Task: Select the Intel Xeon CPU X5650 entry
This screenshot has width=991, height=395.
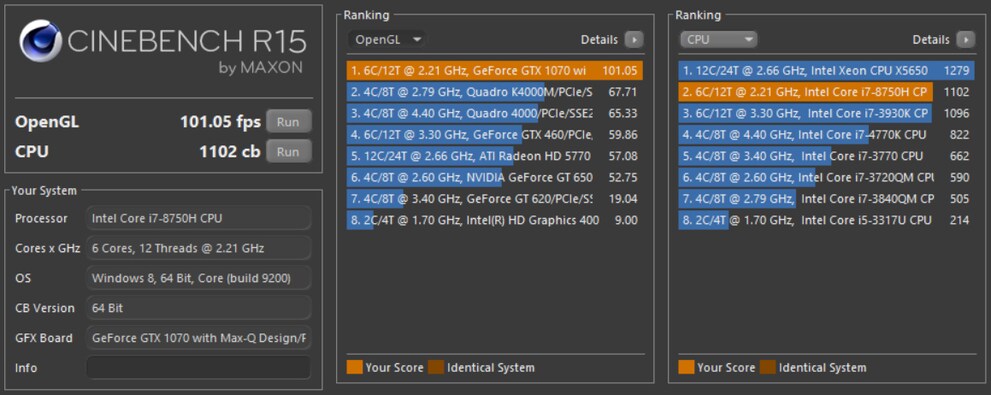Action: coord(826,70)
